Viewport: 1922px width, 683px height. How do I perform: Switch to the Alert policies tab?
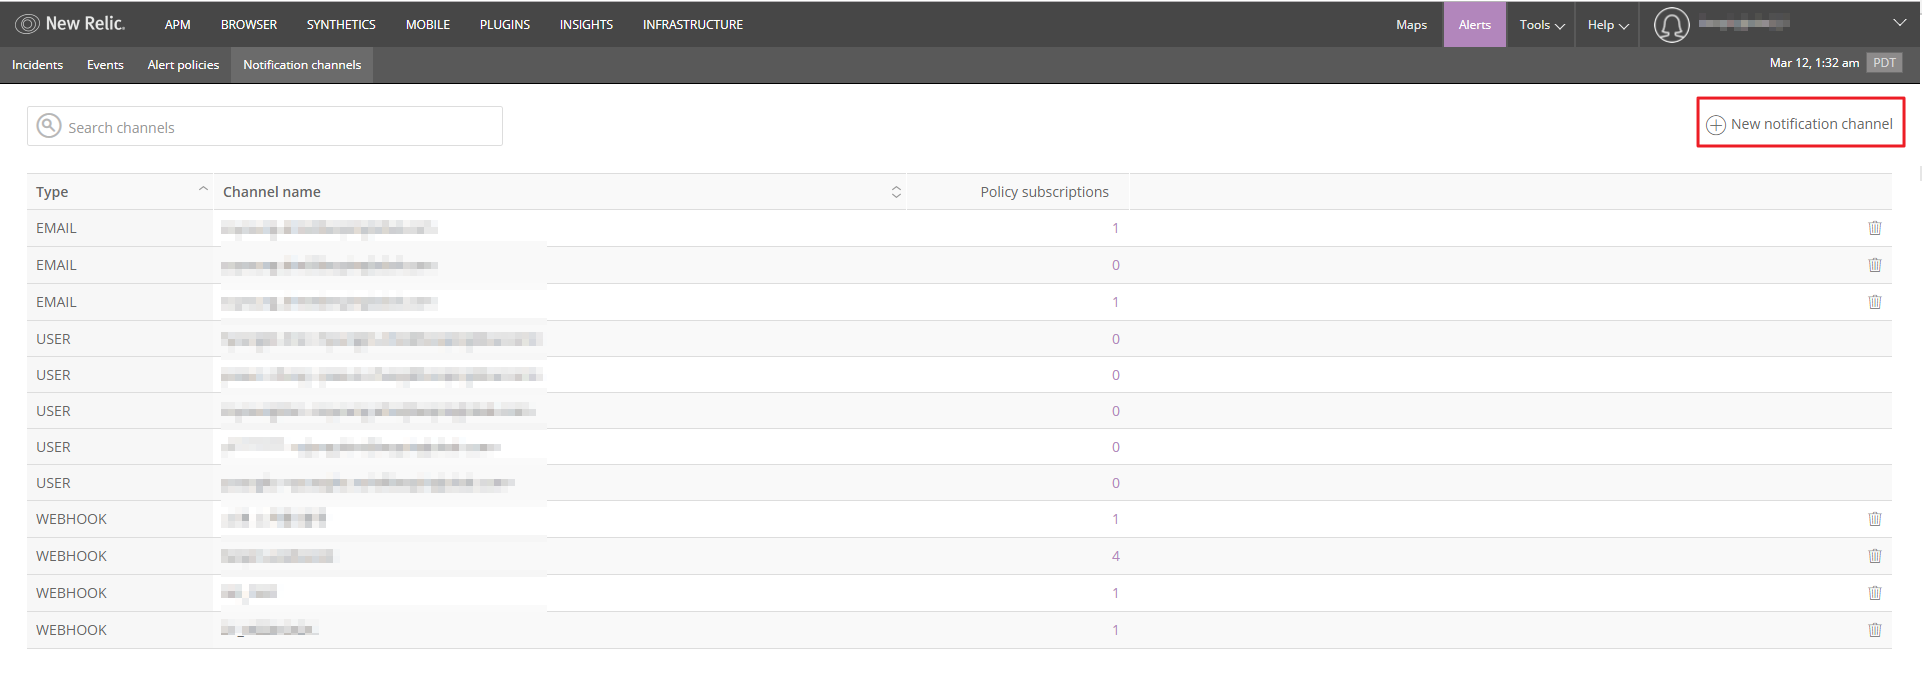[x=183, y=65]
